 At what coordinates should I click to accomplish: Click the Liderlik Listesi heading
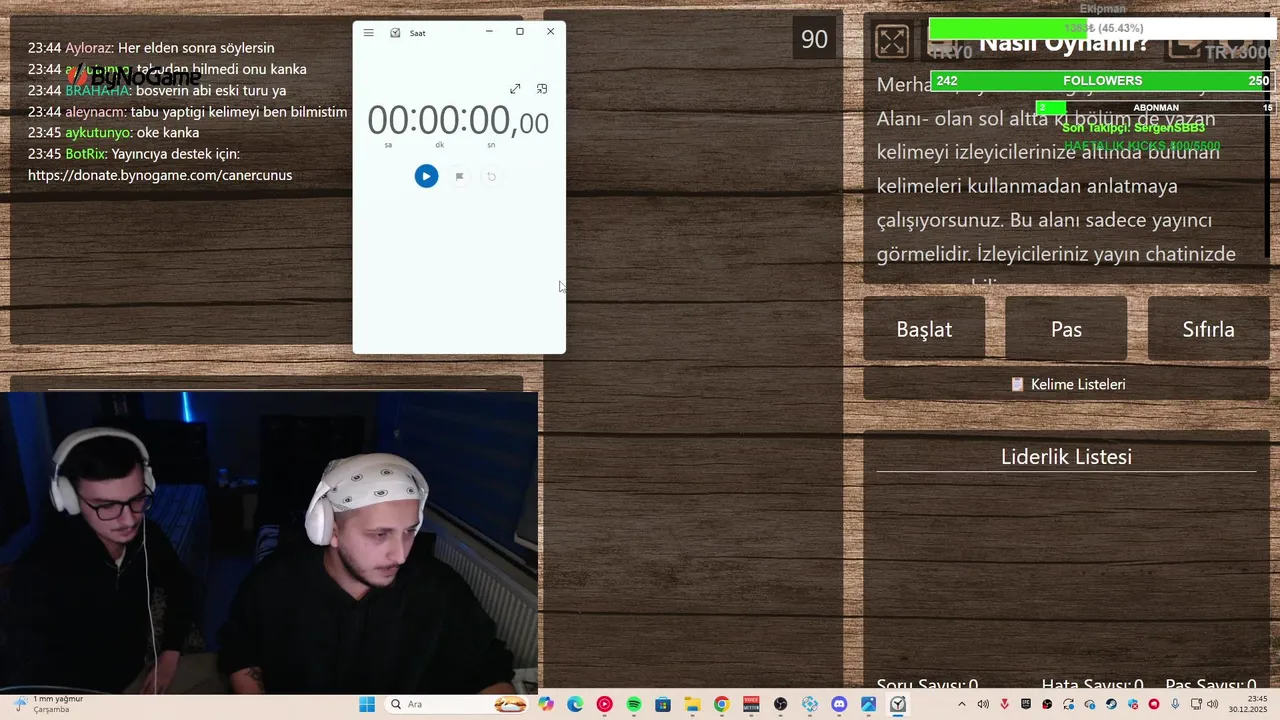coord(1066,457)
